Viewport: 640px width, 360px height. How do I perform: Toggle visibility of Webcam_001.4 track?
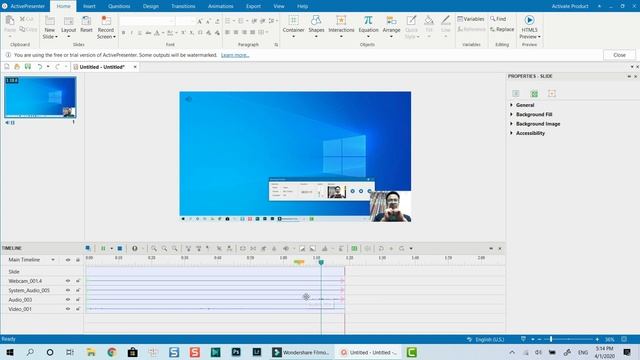pos(68,281)
